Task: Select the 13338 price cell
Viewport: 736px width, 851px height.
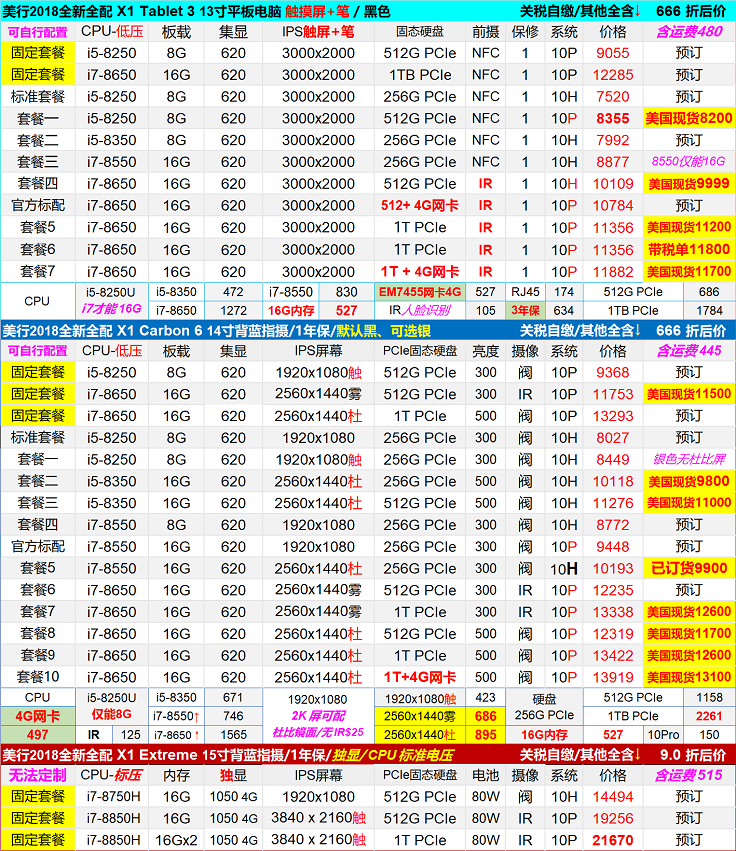Action: 613,612
